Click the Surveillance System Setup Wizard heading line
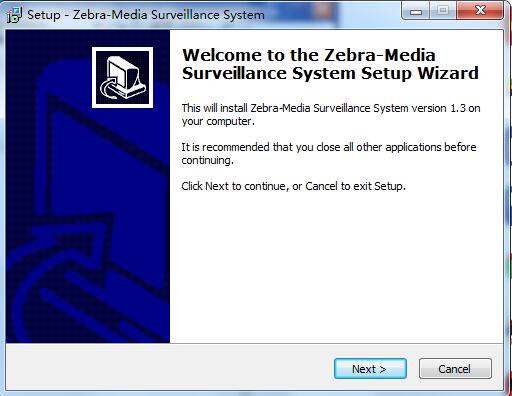 (330, 73)
